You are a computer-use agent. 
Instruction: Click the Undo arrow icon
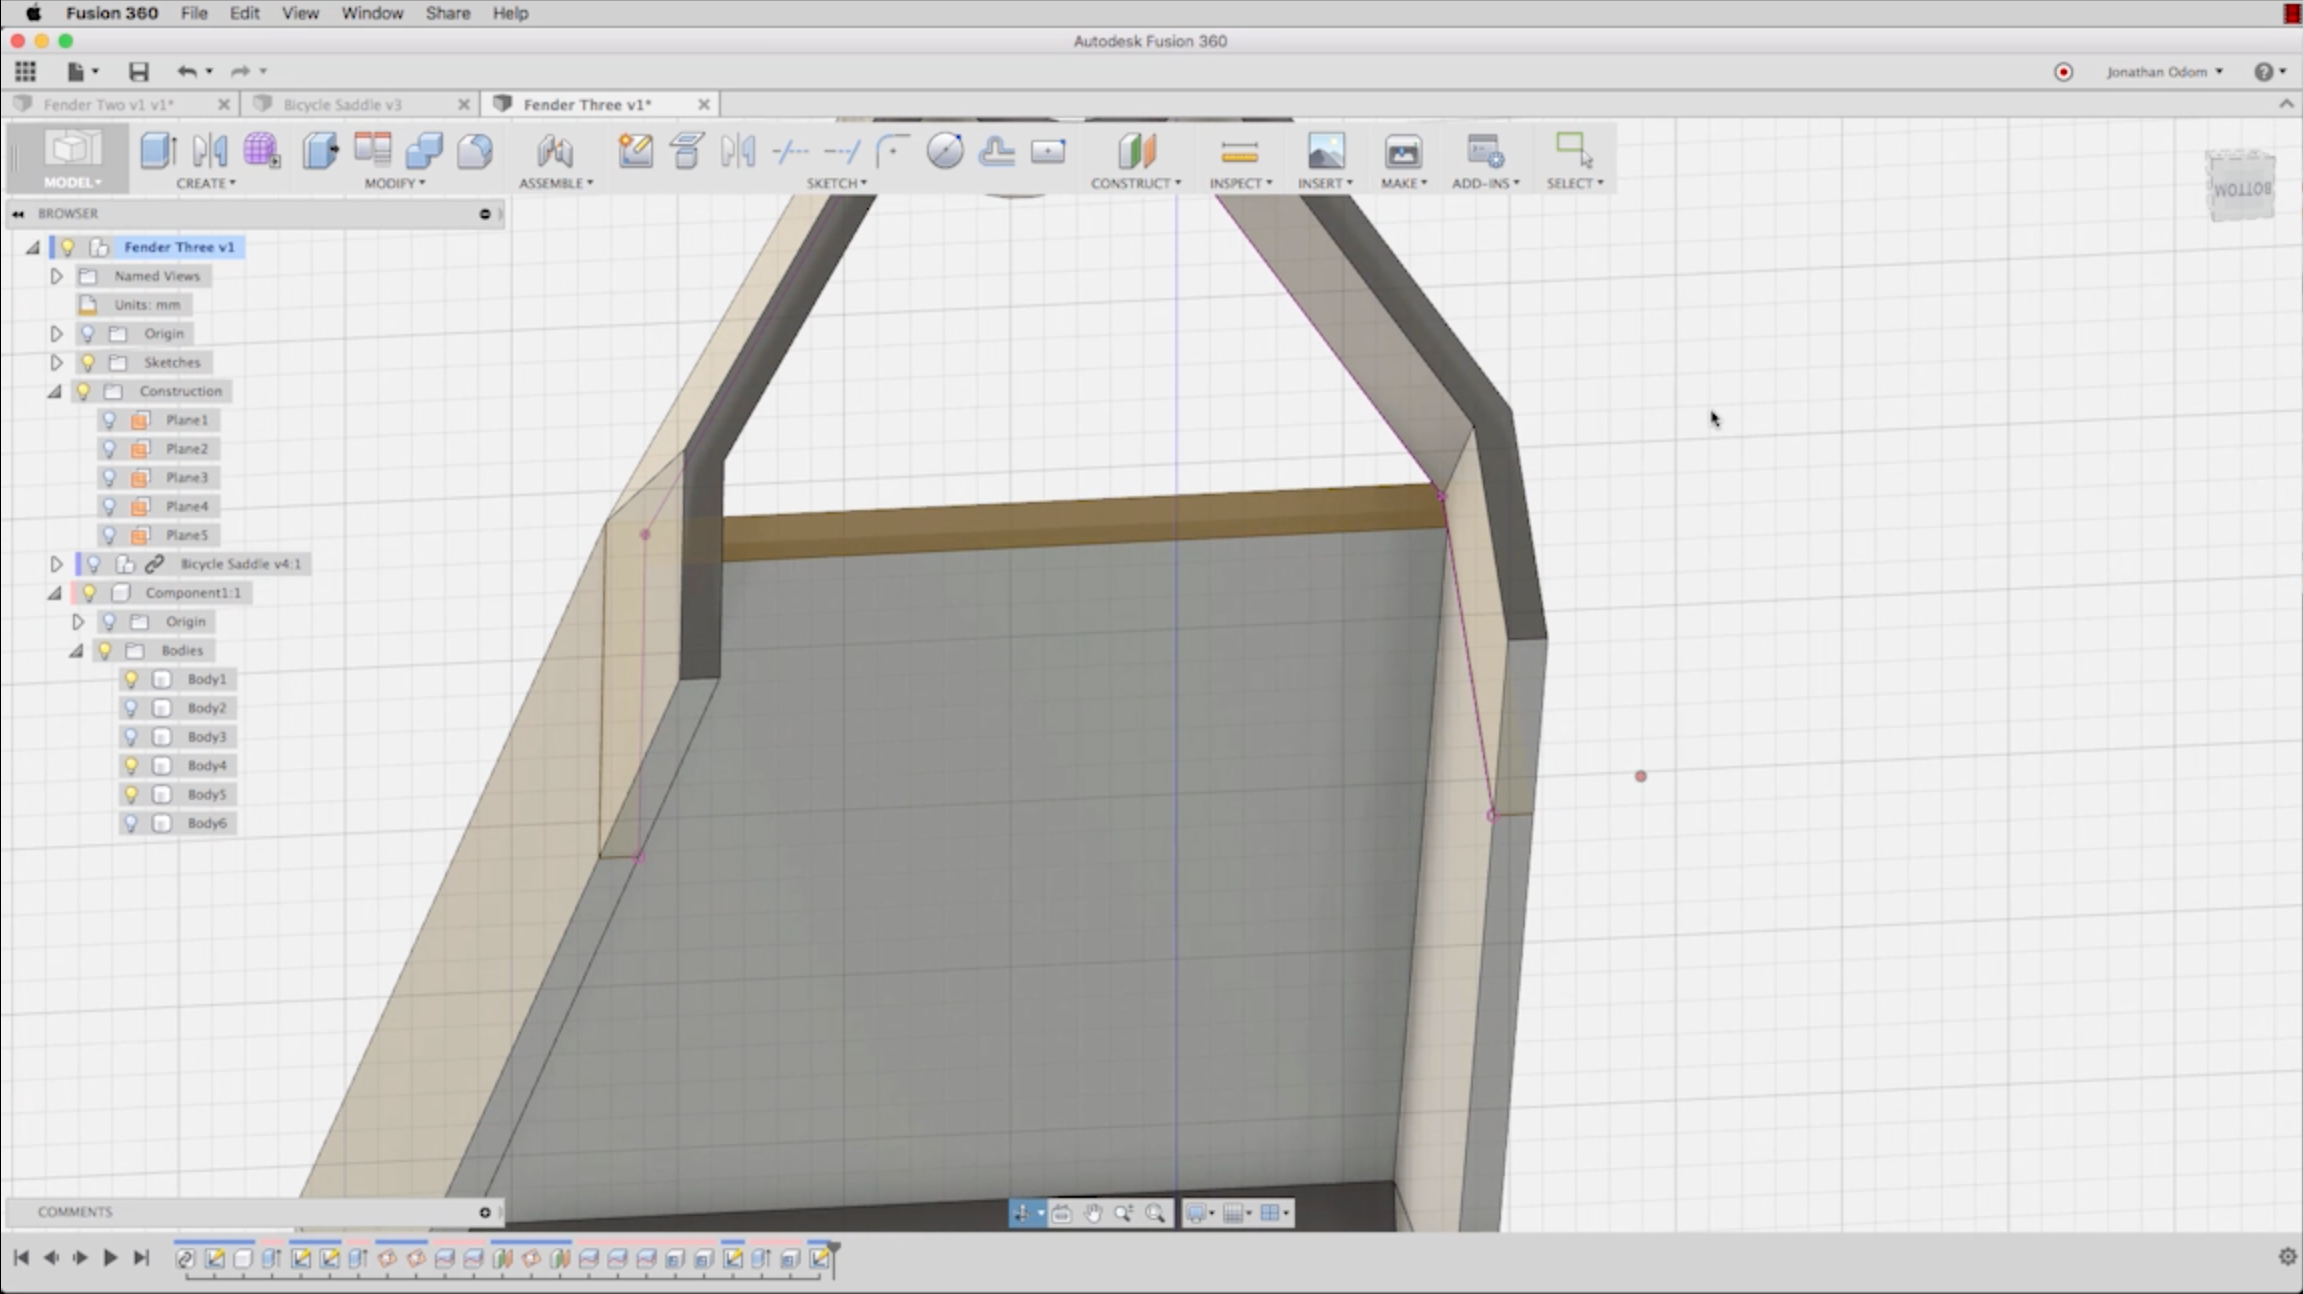click(186, 71)
